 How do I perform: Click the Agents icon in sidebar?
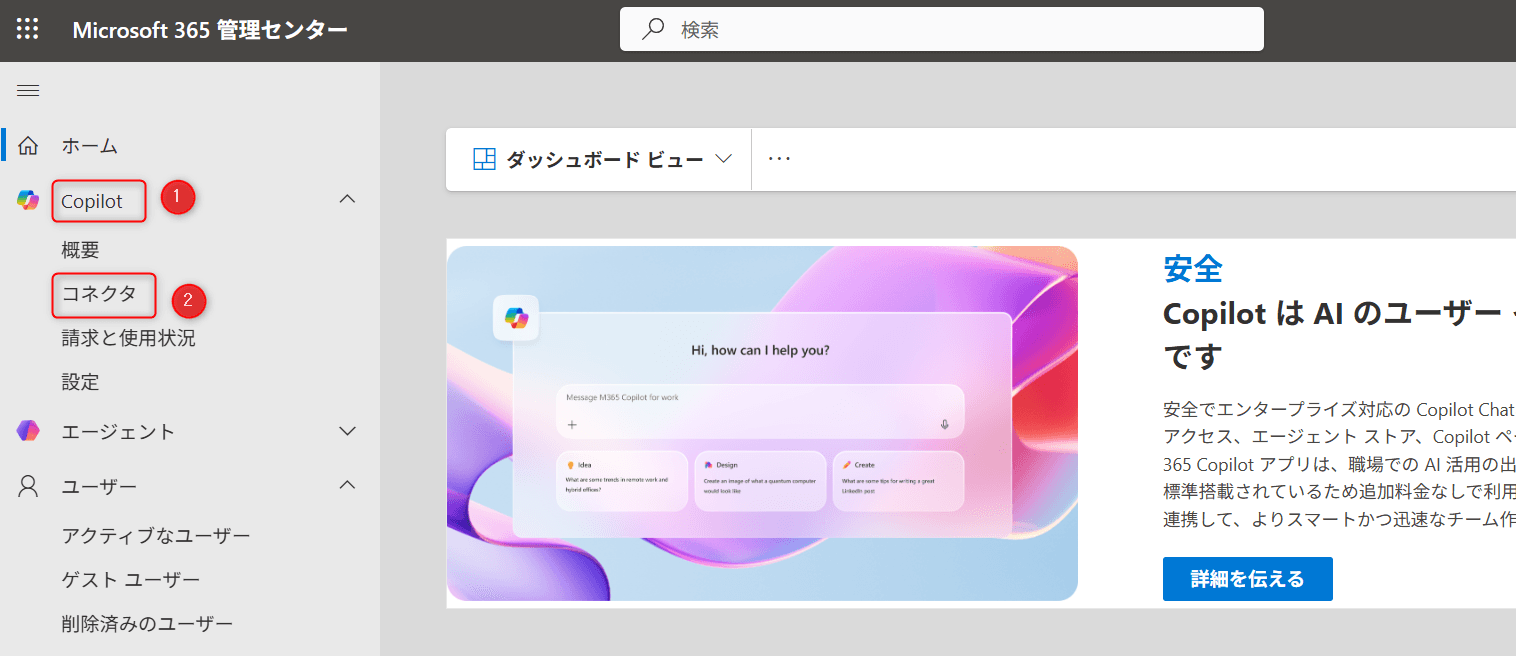pos(28,431)
